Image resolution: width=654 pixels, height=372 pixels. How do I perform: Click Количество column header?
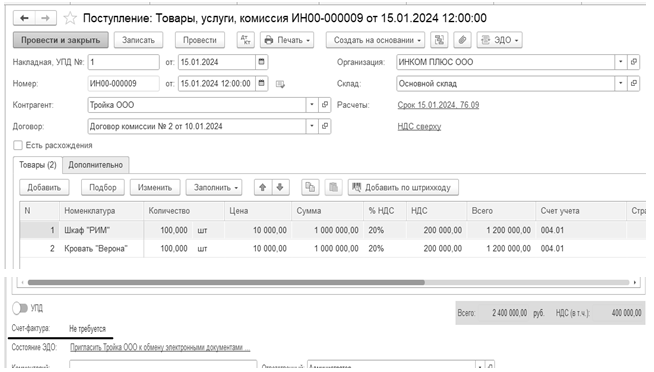[x=184, y=211]
